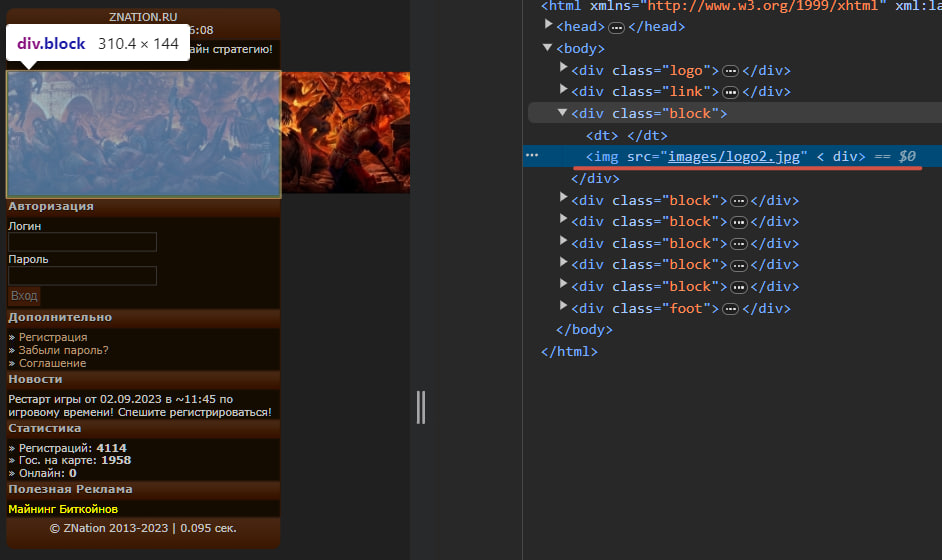Image resolution: width=942 pixels, height=560 pixels.
Task: Click the ellipsis badge in logo div
Action: tap(731, 71)
